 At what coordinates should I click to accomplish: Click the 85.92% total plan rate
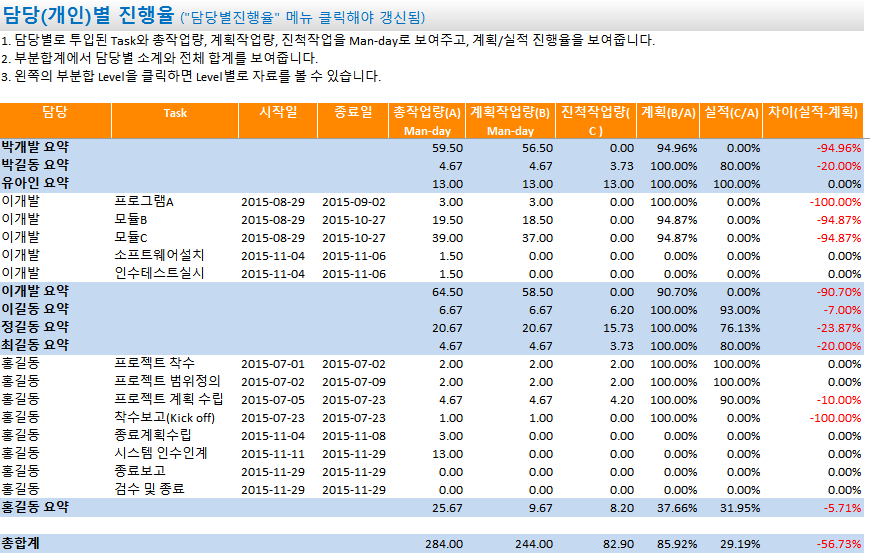tap(677, 544)
